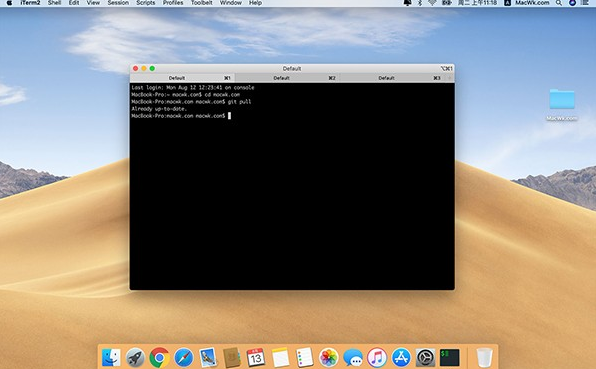The height and width of the screenshot is (369, 596).
Task: Switch to the third Default tab ⌘3
Action: [392, 78]
